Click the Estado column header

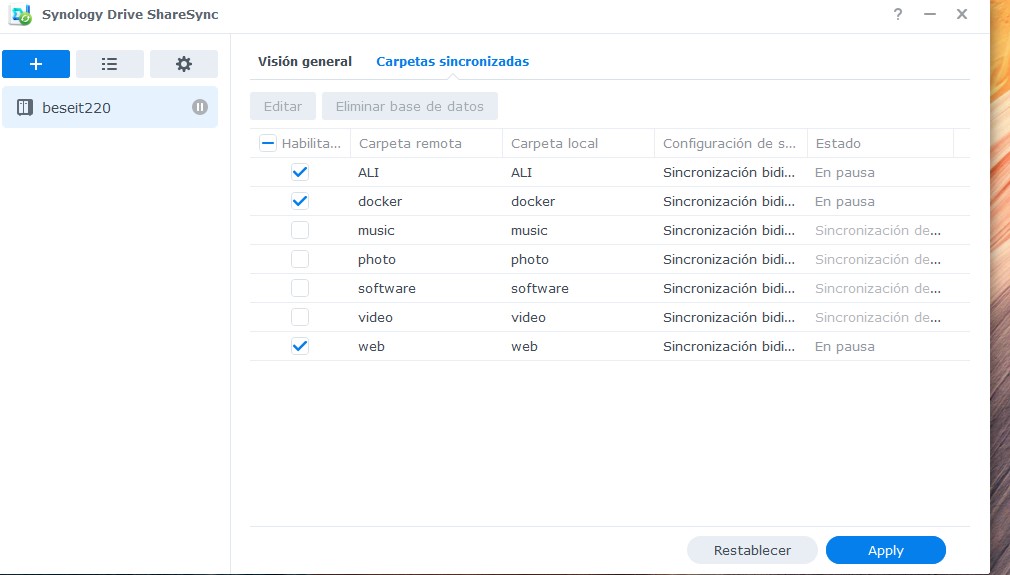click(838, 143)
